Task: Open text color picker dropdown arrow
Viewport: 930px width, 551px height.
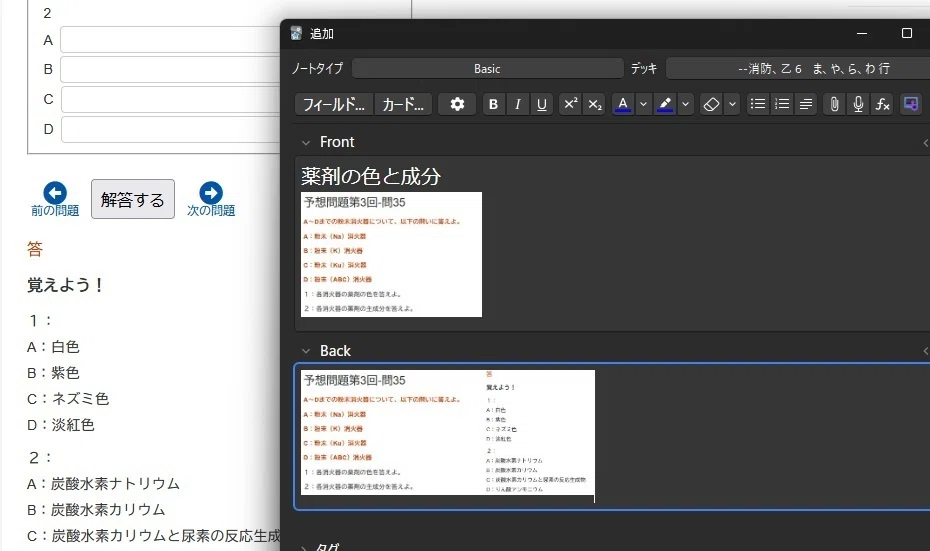Action: (x=643, y=104)
